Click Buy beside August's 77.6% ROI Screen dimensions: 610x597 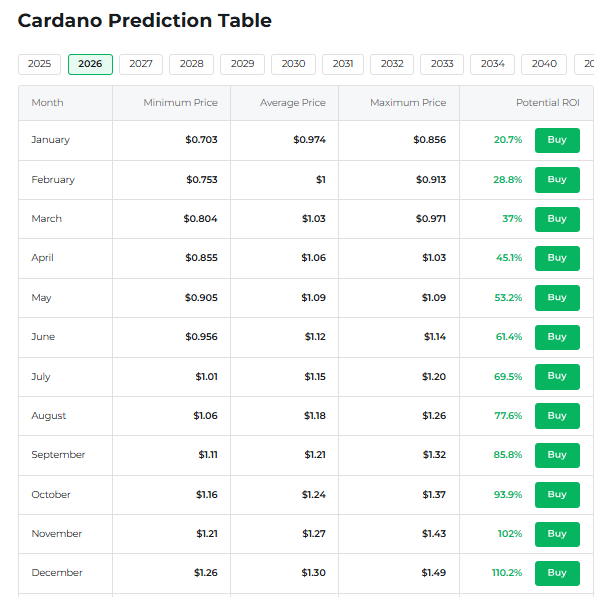tap(557, 416)
